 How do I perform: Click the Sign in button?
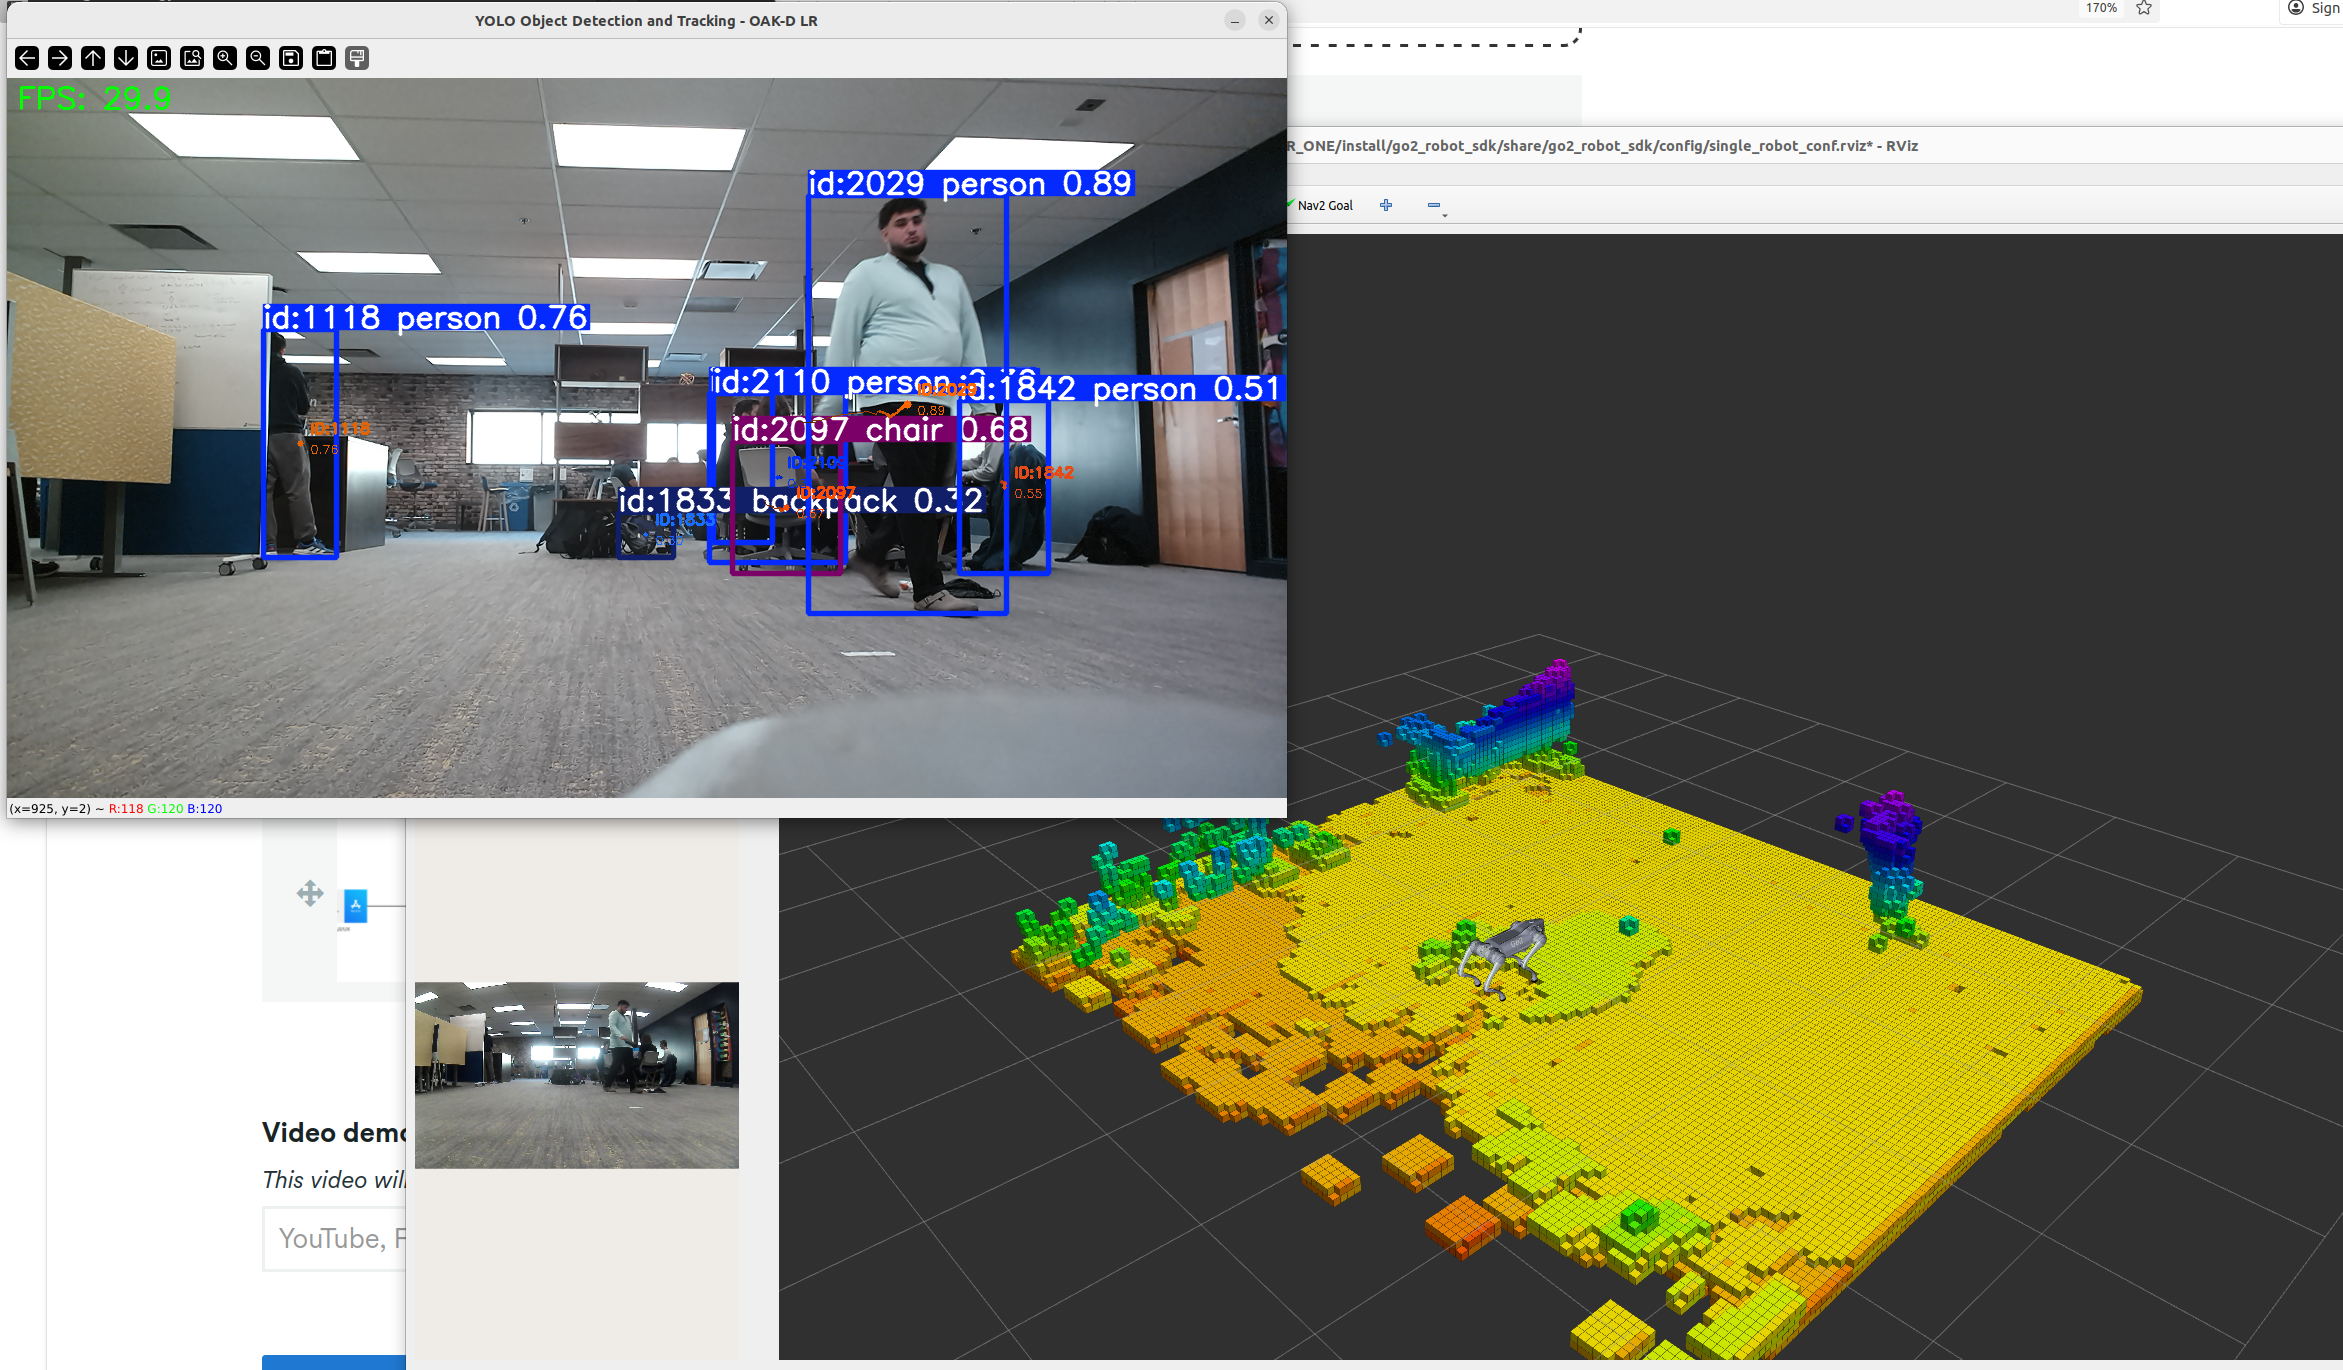2316,8
